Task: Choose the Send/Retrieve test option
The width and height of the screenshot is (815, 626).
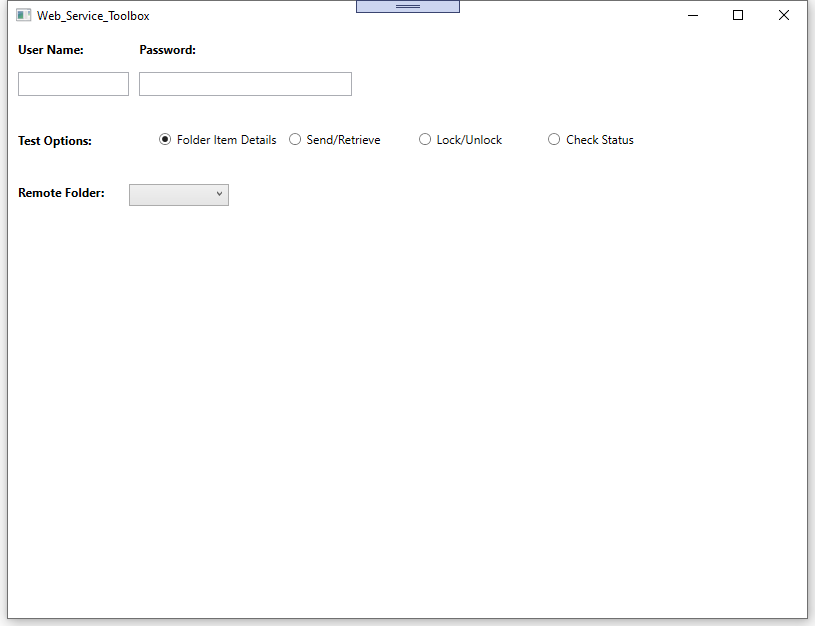Action: pyautogui.click(x=295, y=140)
